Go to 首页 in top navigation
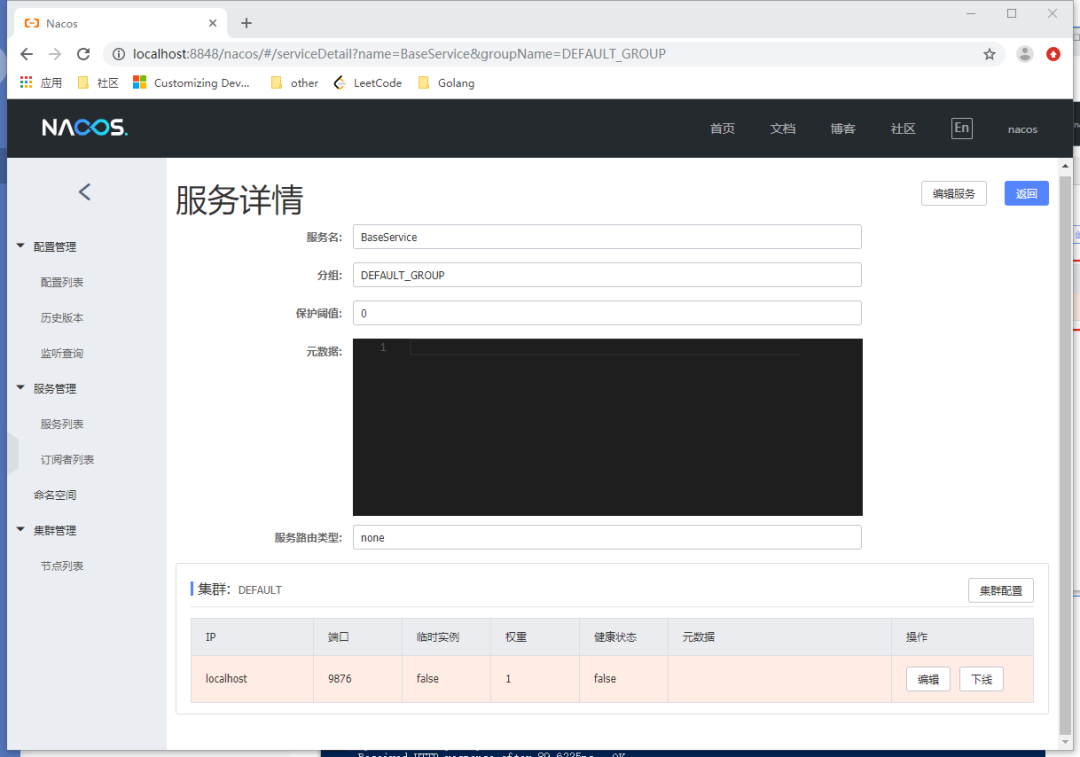The width and height of the screenshot is (1080, 757). (x=722, y=129)
